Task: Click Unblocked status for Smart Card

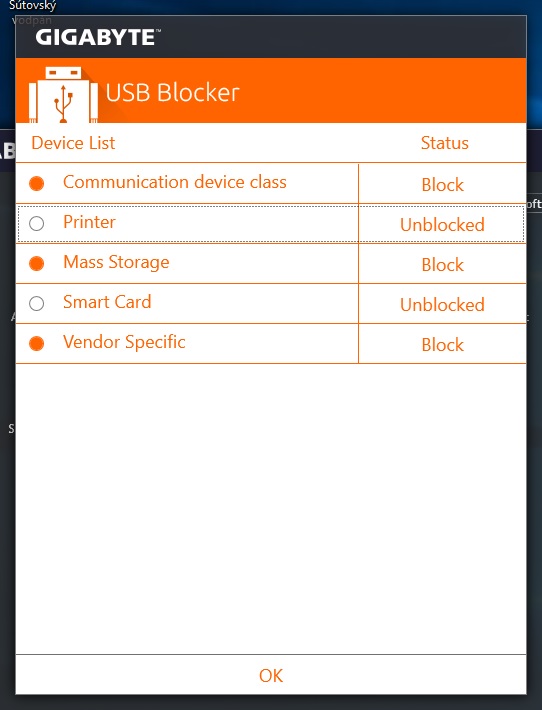Action: (442, 304)
